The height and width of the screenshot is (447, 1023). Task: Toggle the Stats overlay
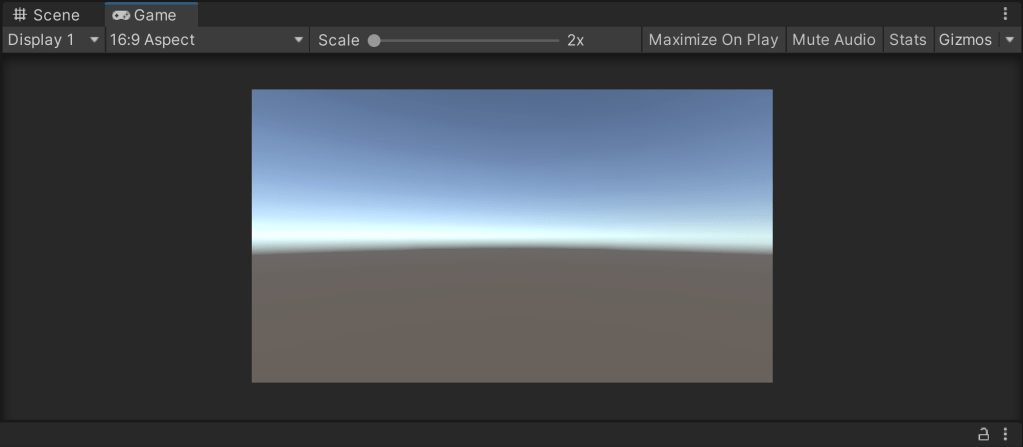[907, 40]
